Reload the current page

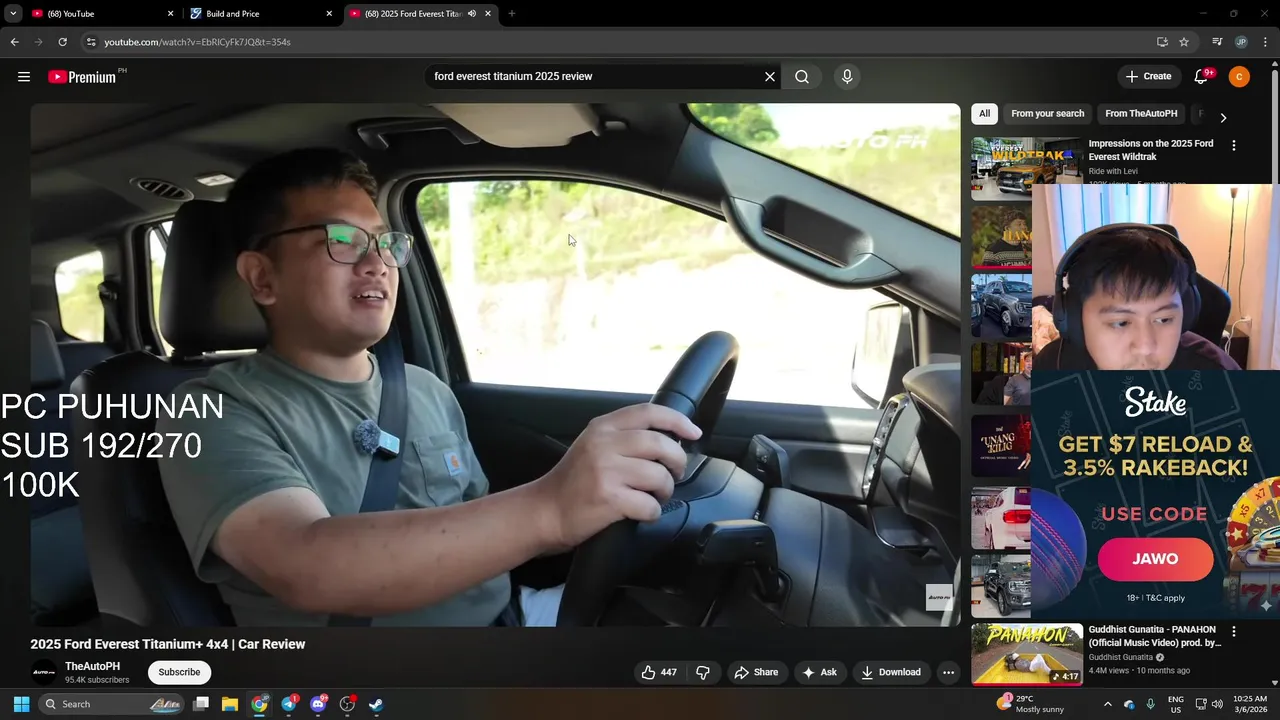point(62,42)
